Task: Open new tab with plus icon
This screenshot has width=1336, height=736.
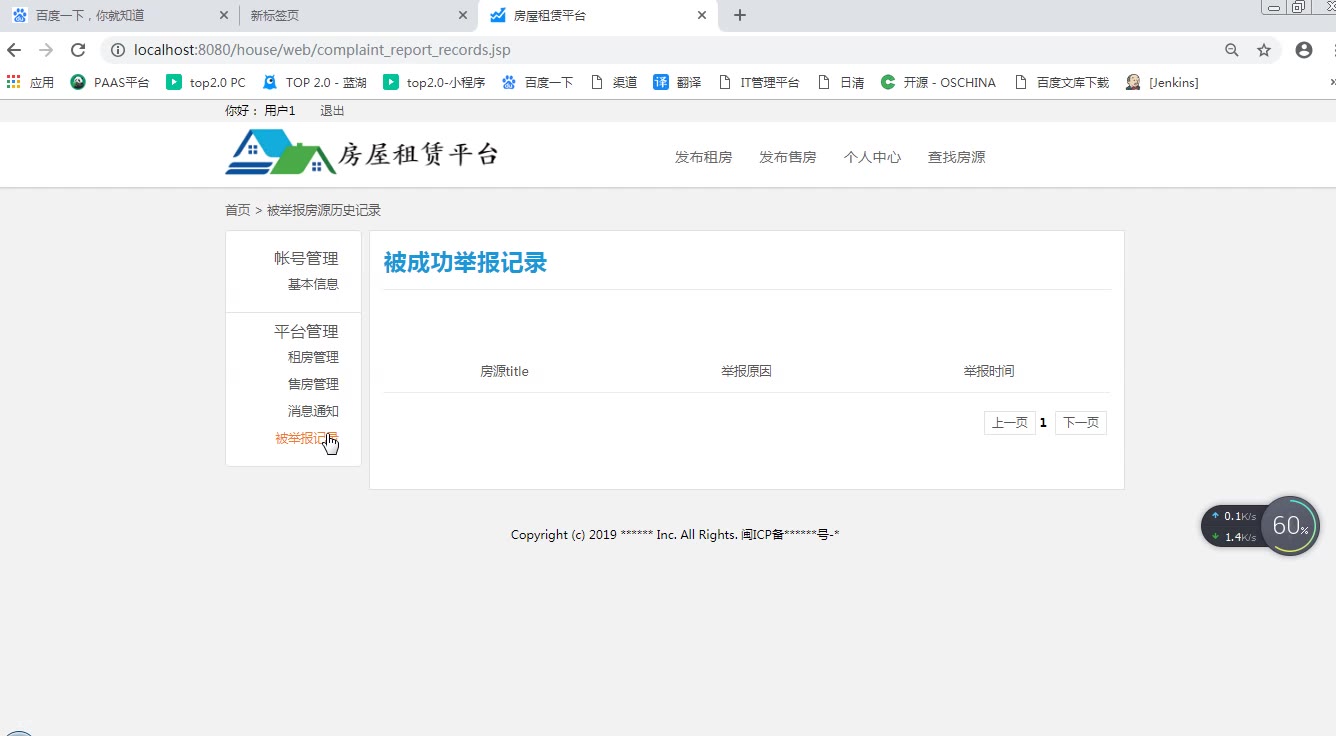Action: [x=740, y=15]
